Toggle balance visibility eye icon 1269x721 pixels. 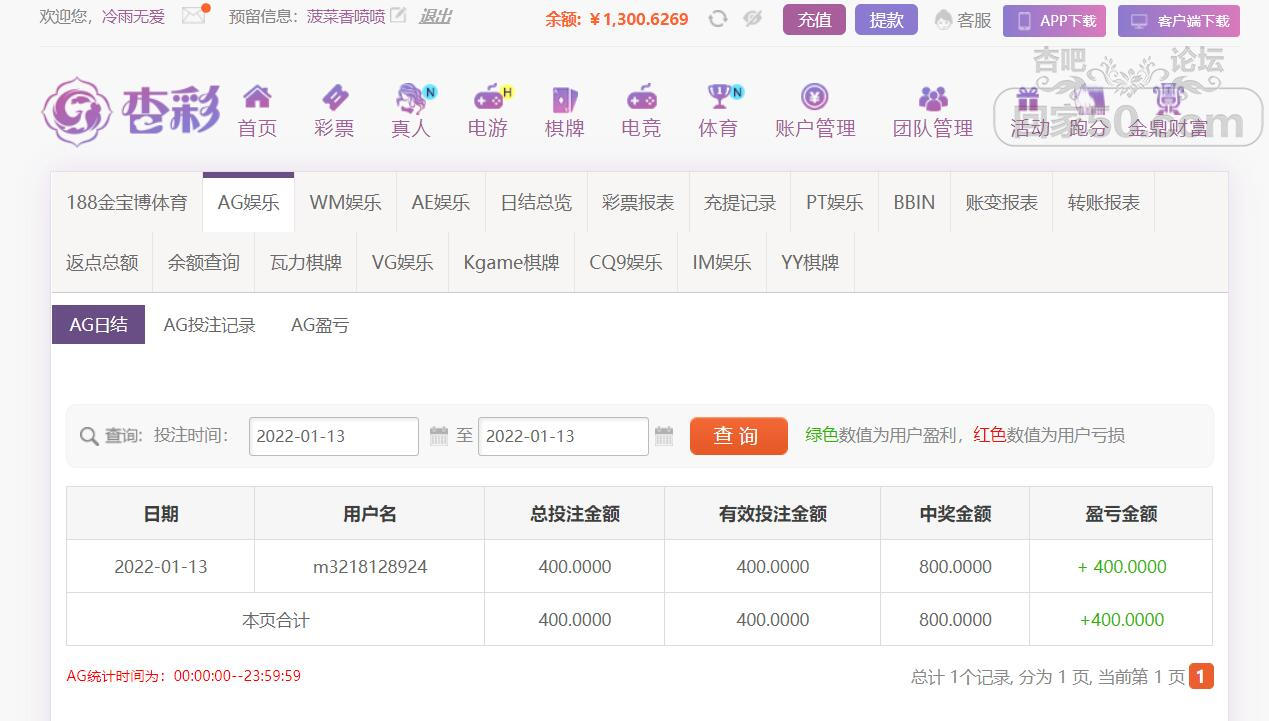click(x=753, y=18)
